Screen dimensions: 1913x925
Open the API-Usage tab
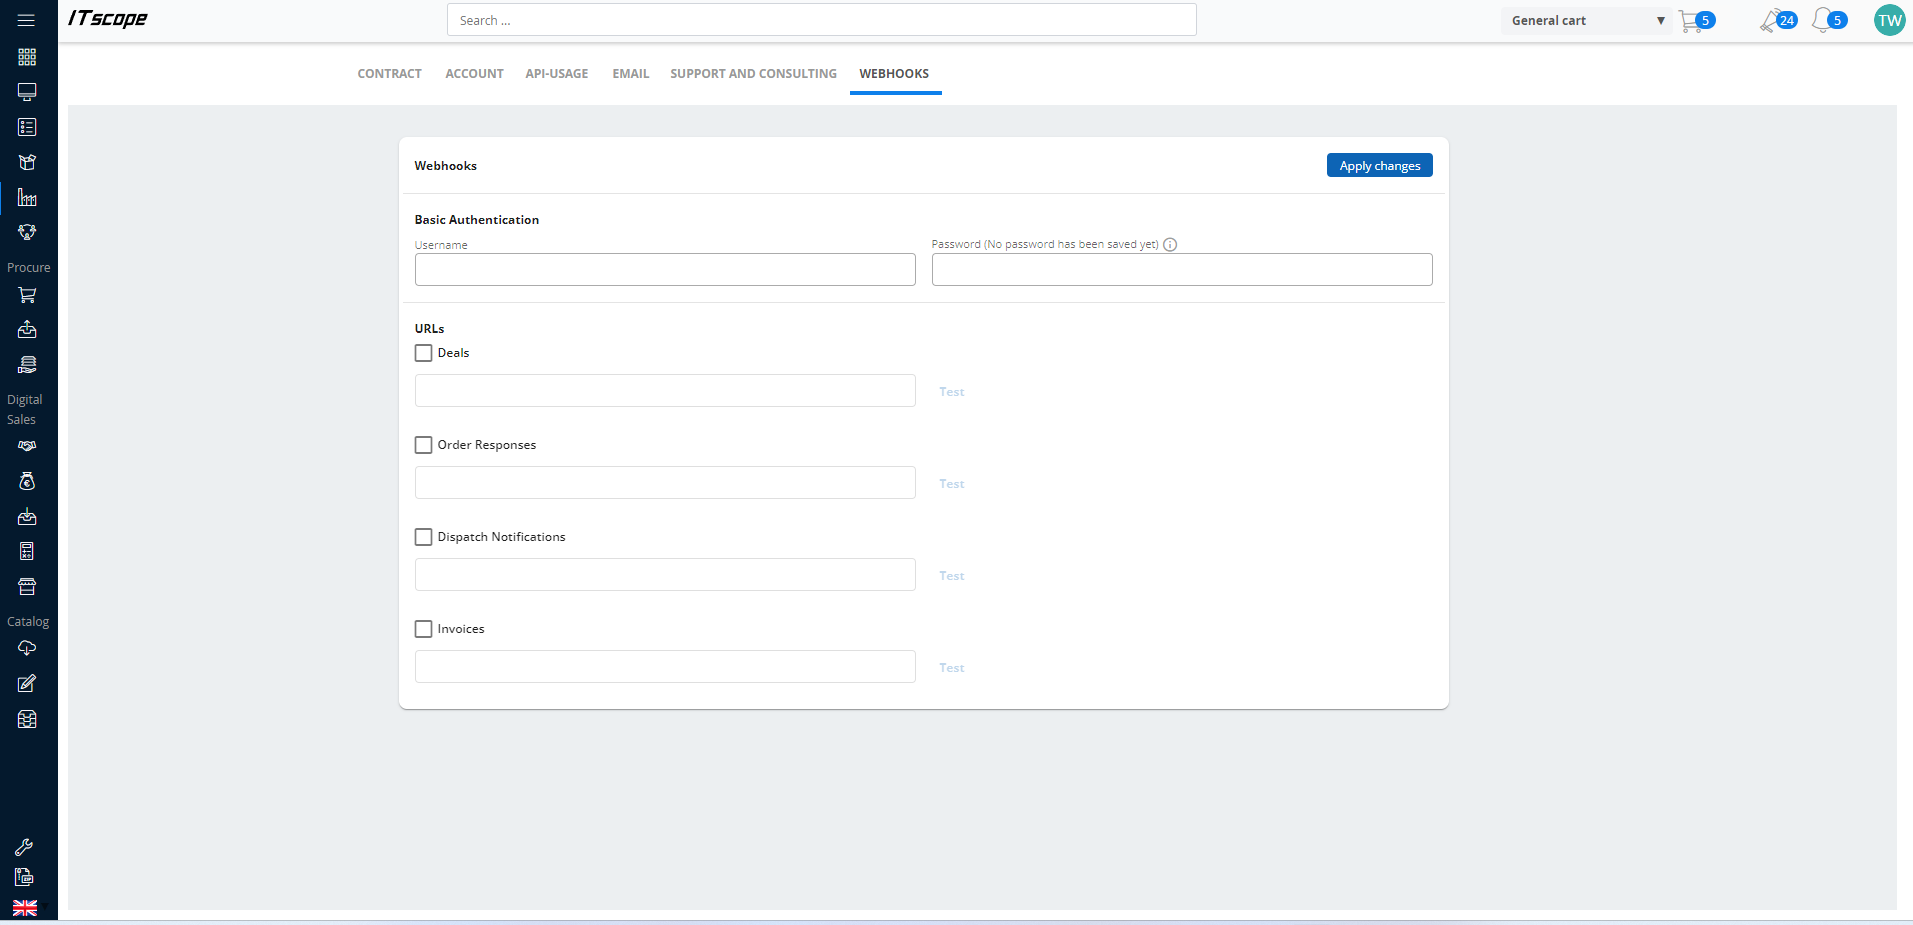pos(557,74)
